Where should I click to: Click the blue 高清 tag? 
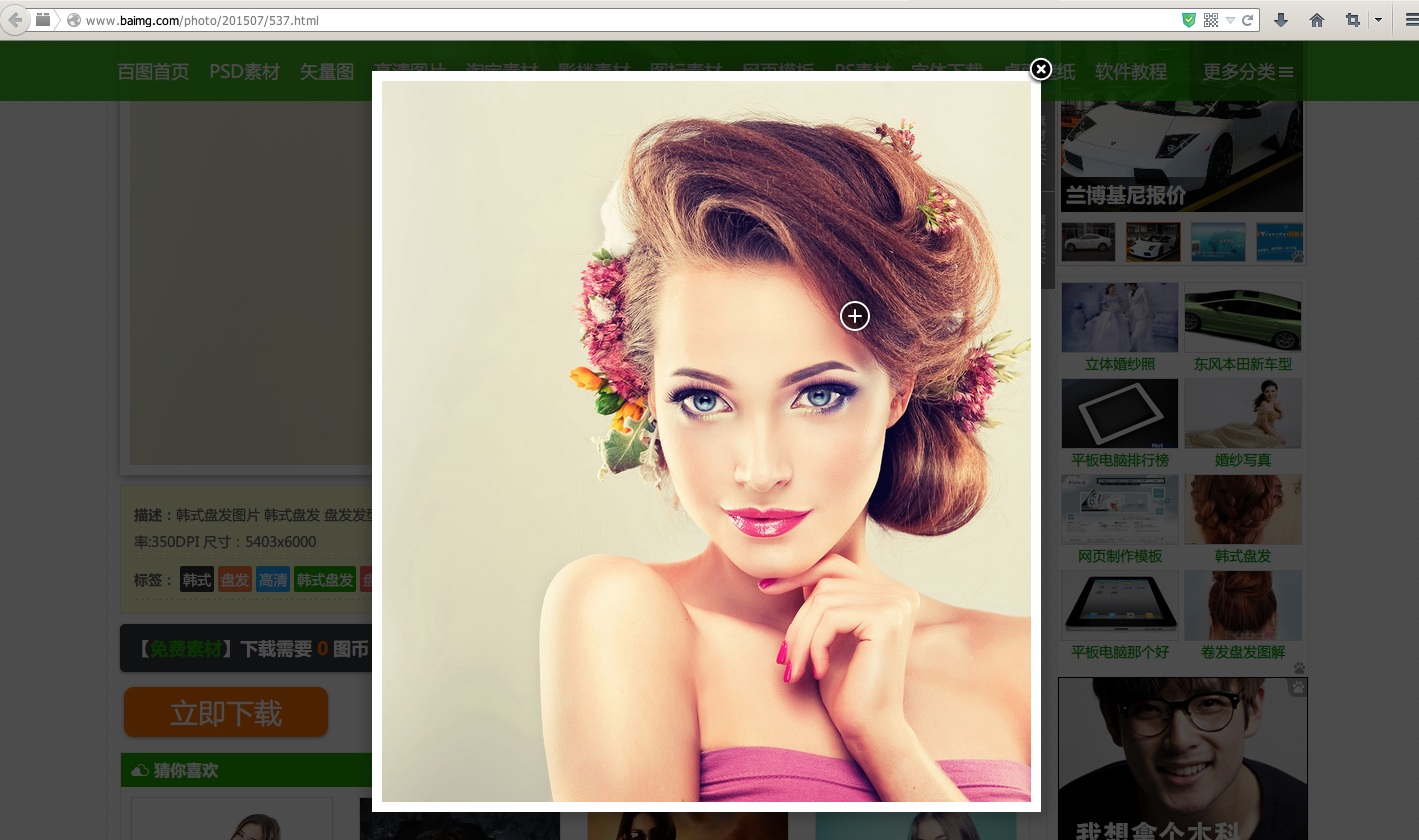pyautogui.click(x=273, y=580)
